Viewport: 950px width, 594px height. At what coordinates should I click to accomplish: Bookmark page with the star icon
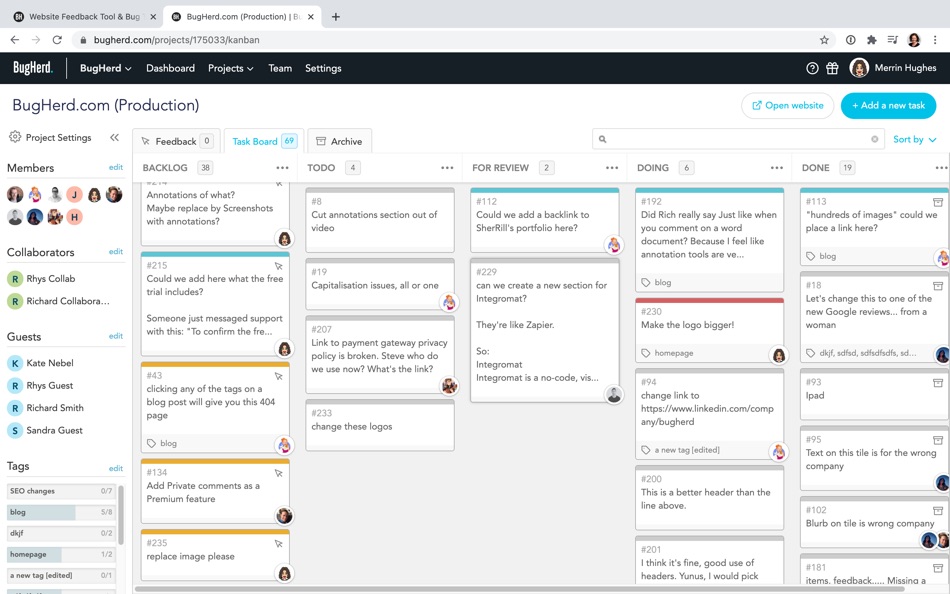coord(824,40)
